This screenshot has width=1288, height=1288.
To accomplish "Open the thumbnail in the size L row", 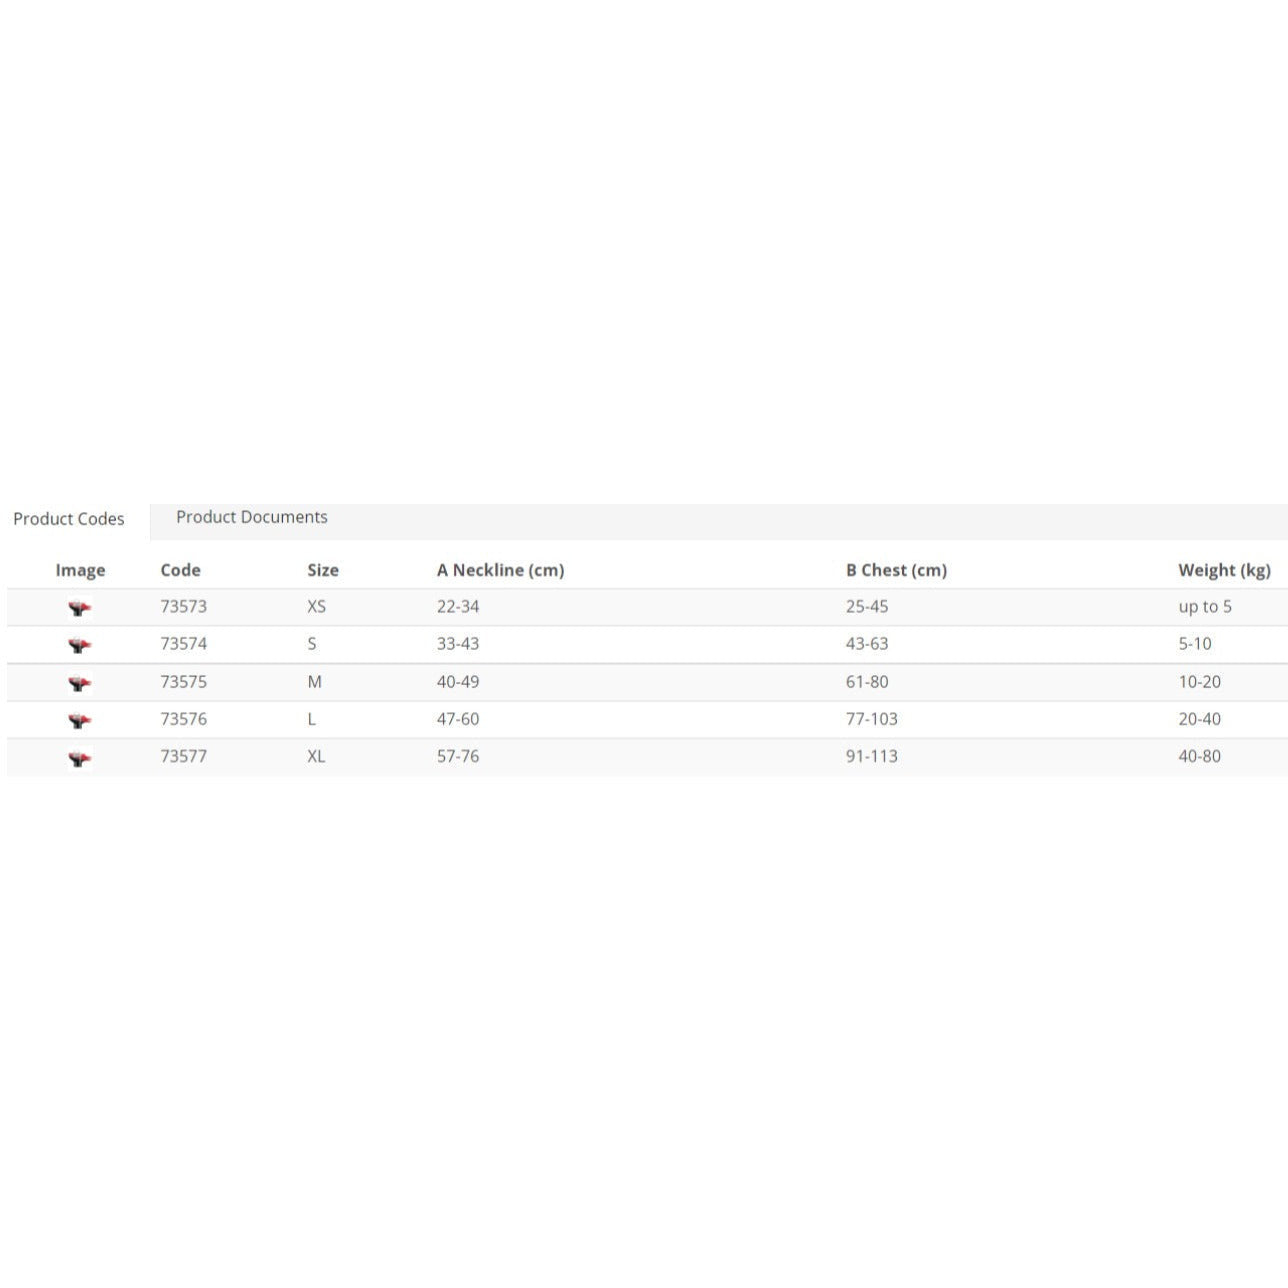I will [80, 720].
